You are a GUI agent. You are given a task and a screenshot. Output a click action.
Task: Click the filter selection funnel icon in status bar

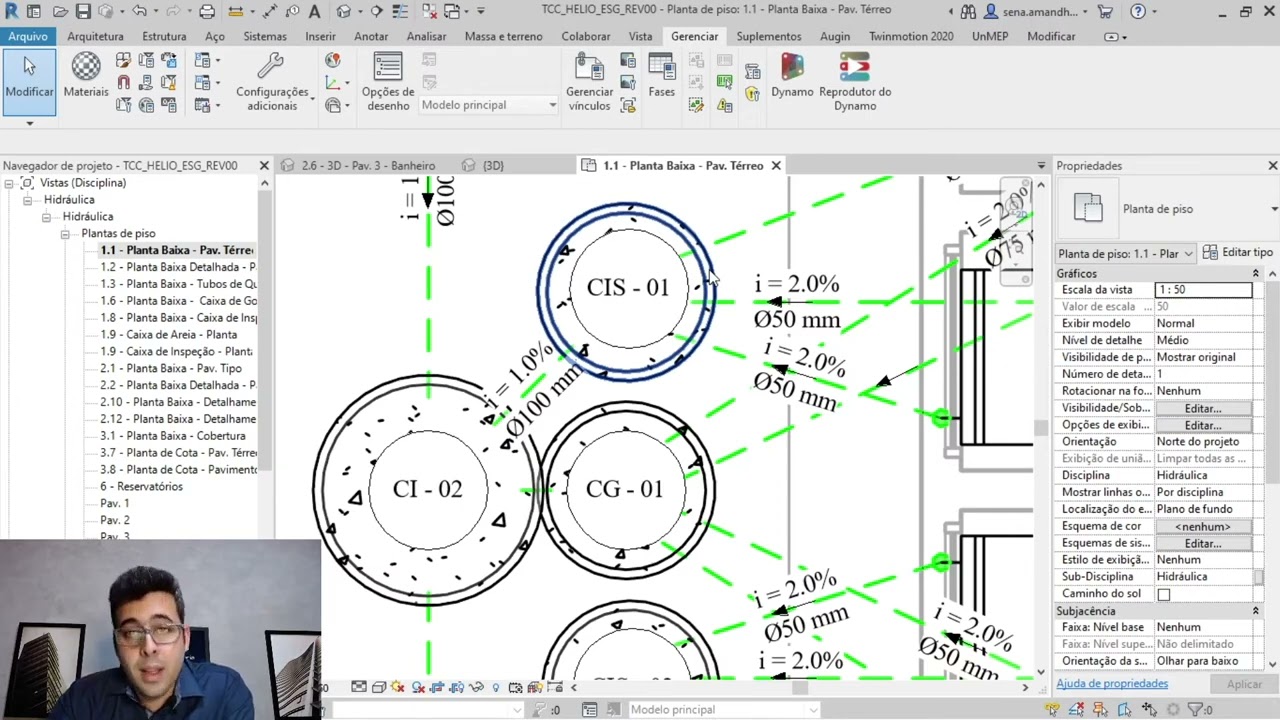pos(1195,710)
